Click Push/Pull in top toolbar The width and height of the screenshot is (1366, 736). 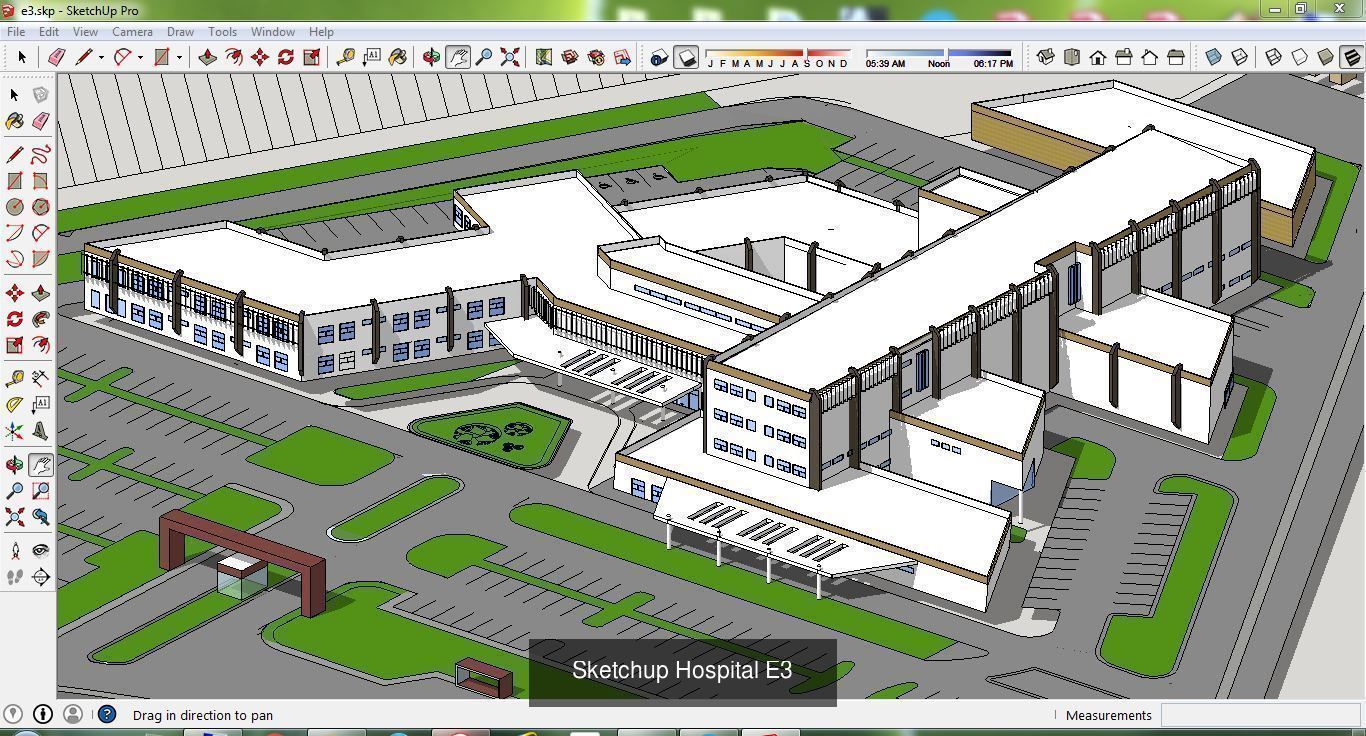pos(207,57)
